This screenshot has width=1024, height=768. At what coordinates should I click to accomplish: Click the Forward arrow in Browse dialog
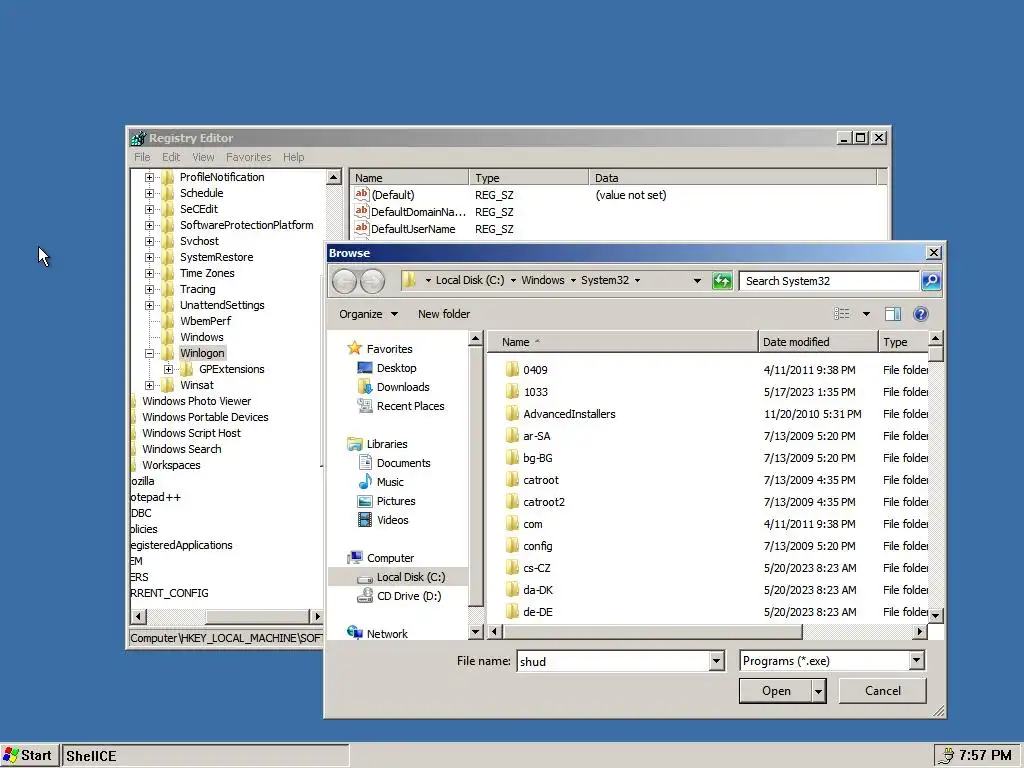372,281
